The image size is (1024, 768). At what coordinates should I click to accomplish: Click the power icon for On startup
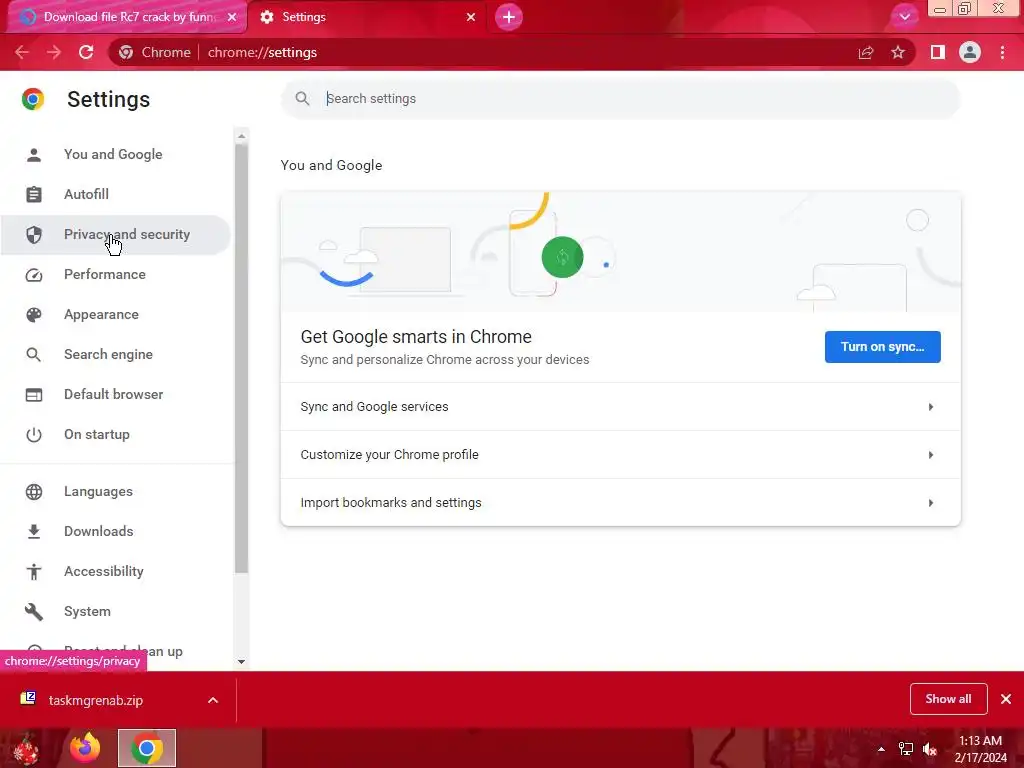(x=34, y=435)
